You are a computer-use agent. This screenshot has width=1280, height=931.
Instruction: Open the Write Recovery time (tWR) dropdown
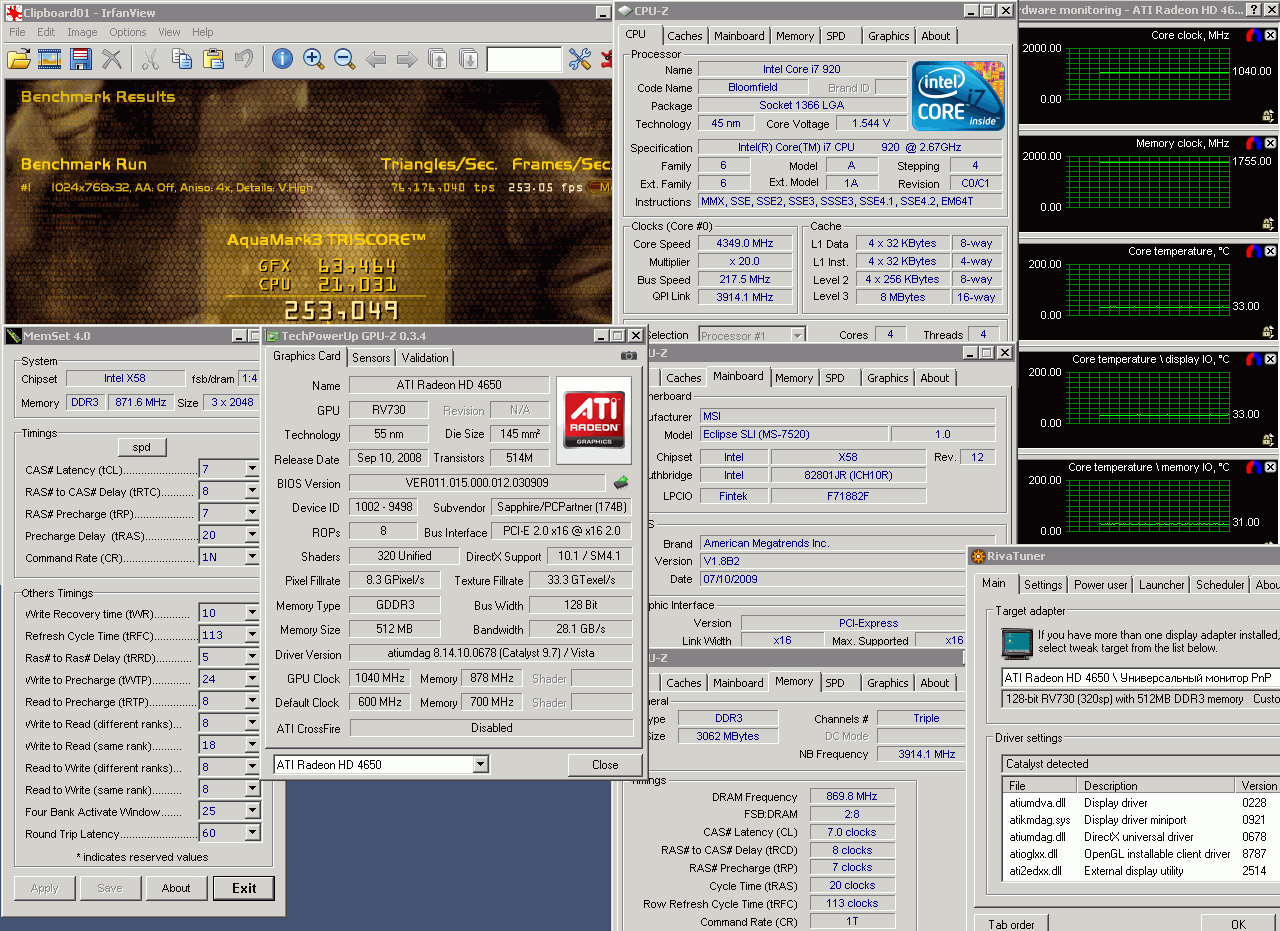tap(251, 613)
